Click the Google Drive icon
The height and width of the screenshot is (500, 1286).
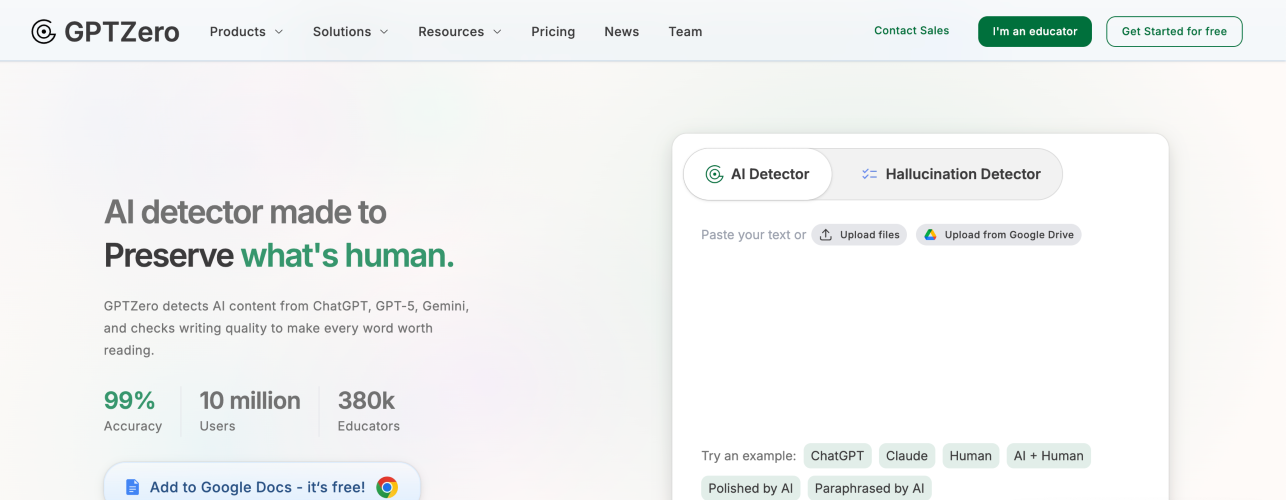pyautogui.click(x=930, y=235)
